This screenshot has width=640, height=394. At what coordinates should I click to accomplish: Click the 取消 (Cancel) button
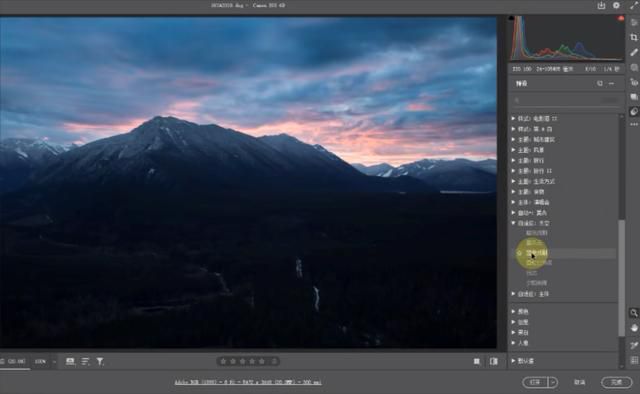click(579, 382)
